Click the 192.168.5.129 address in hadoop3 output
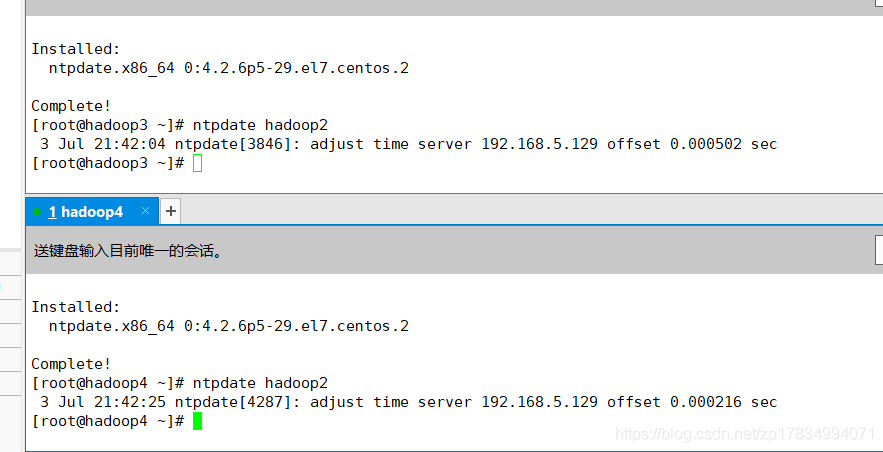883x452 pixels. click(539, 144)
